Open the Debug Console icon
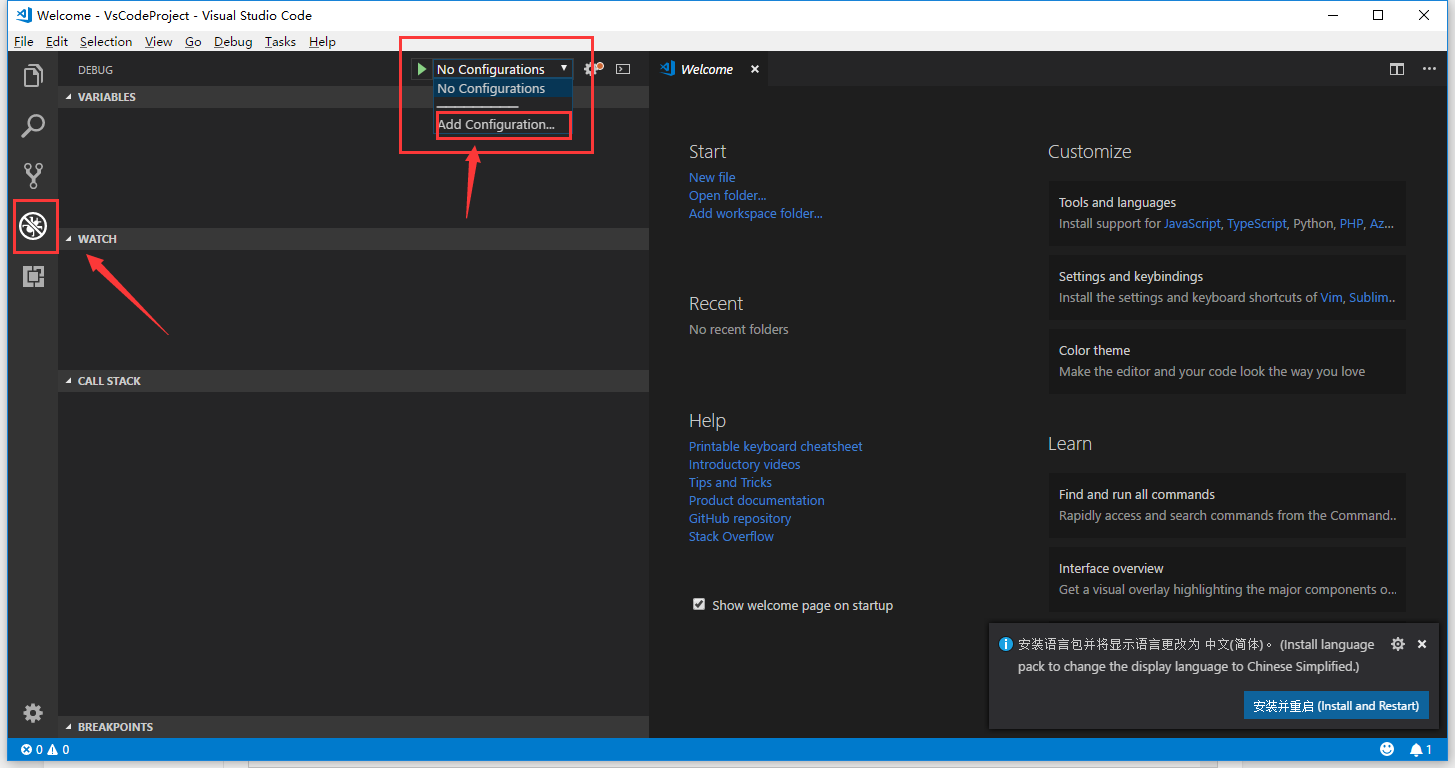Image resolution: width=1455 pixels, height=768 pixels. 623,69
